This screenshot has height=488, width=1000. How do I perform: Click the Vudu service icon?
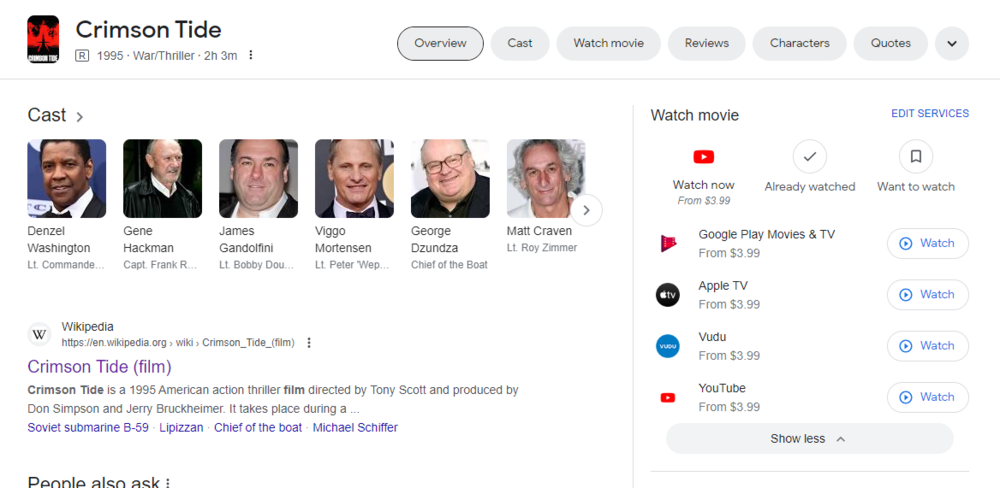[x=667, y=346]
